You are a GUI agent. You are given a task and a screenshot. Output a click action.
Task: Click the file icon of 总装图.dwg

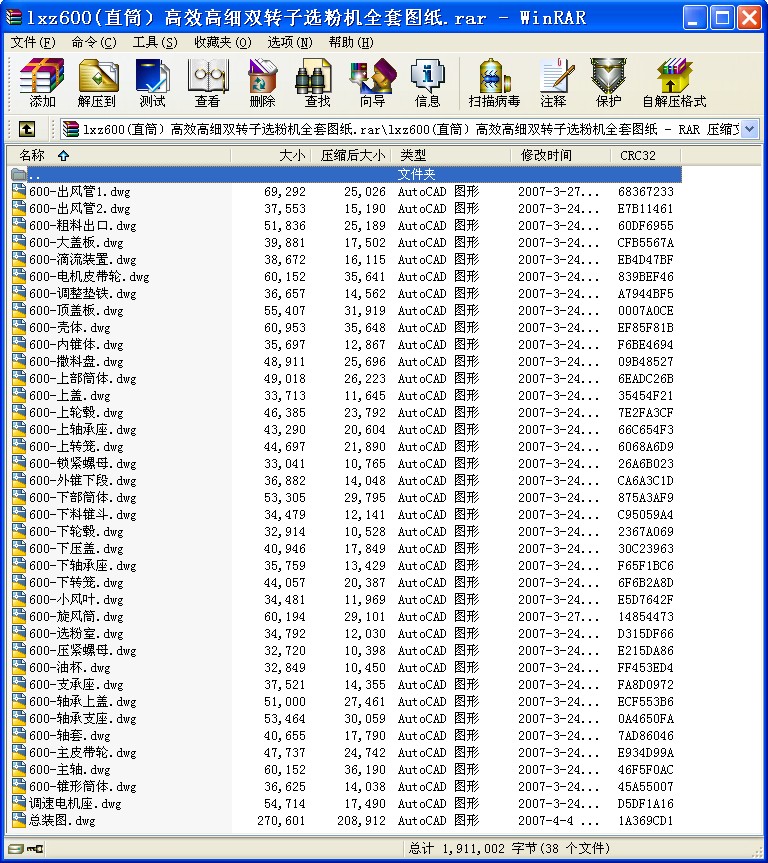[19, 820]
